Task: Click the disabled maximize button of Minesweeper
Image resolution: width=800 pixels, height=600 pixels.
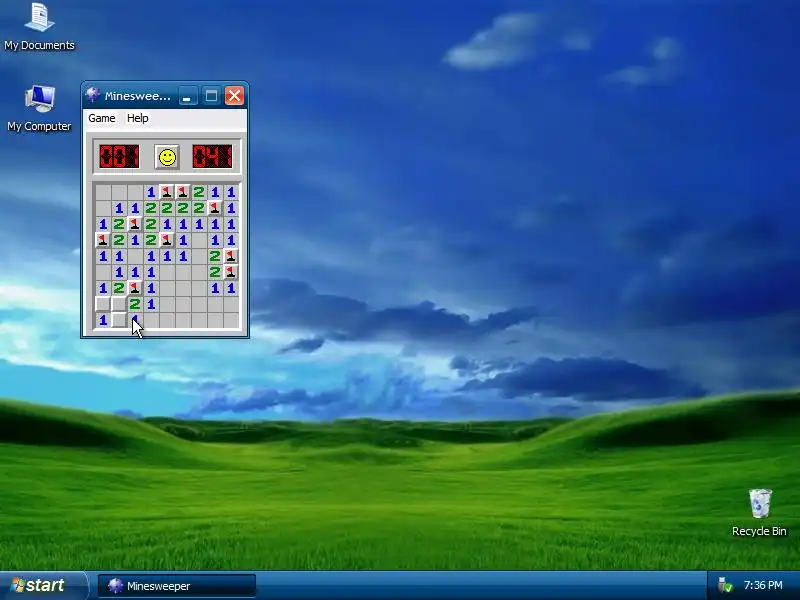Action: coord(211,95)
